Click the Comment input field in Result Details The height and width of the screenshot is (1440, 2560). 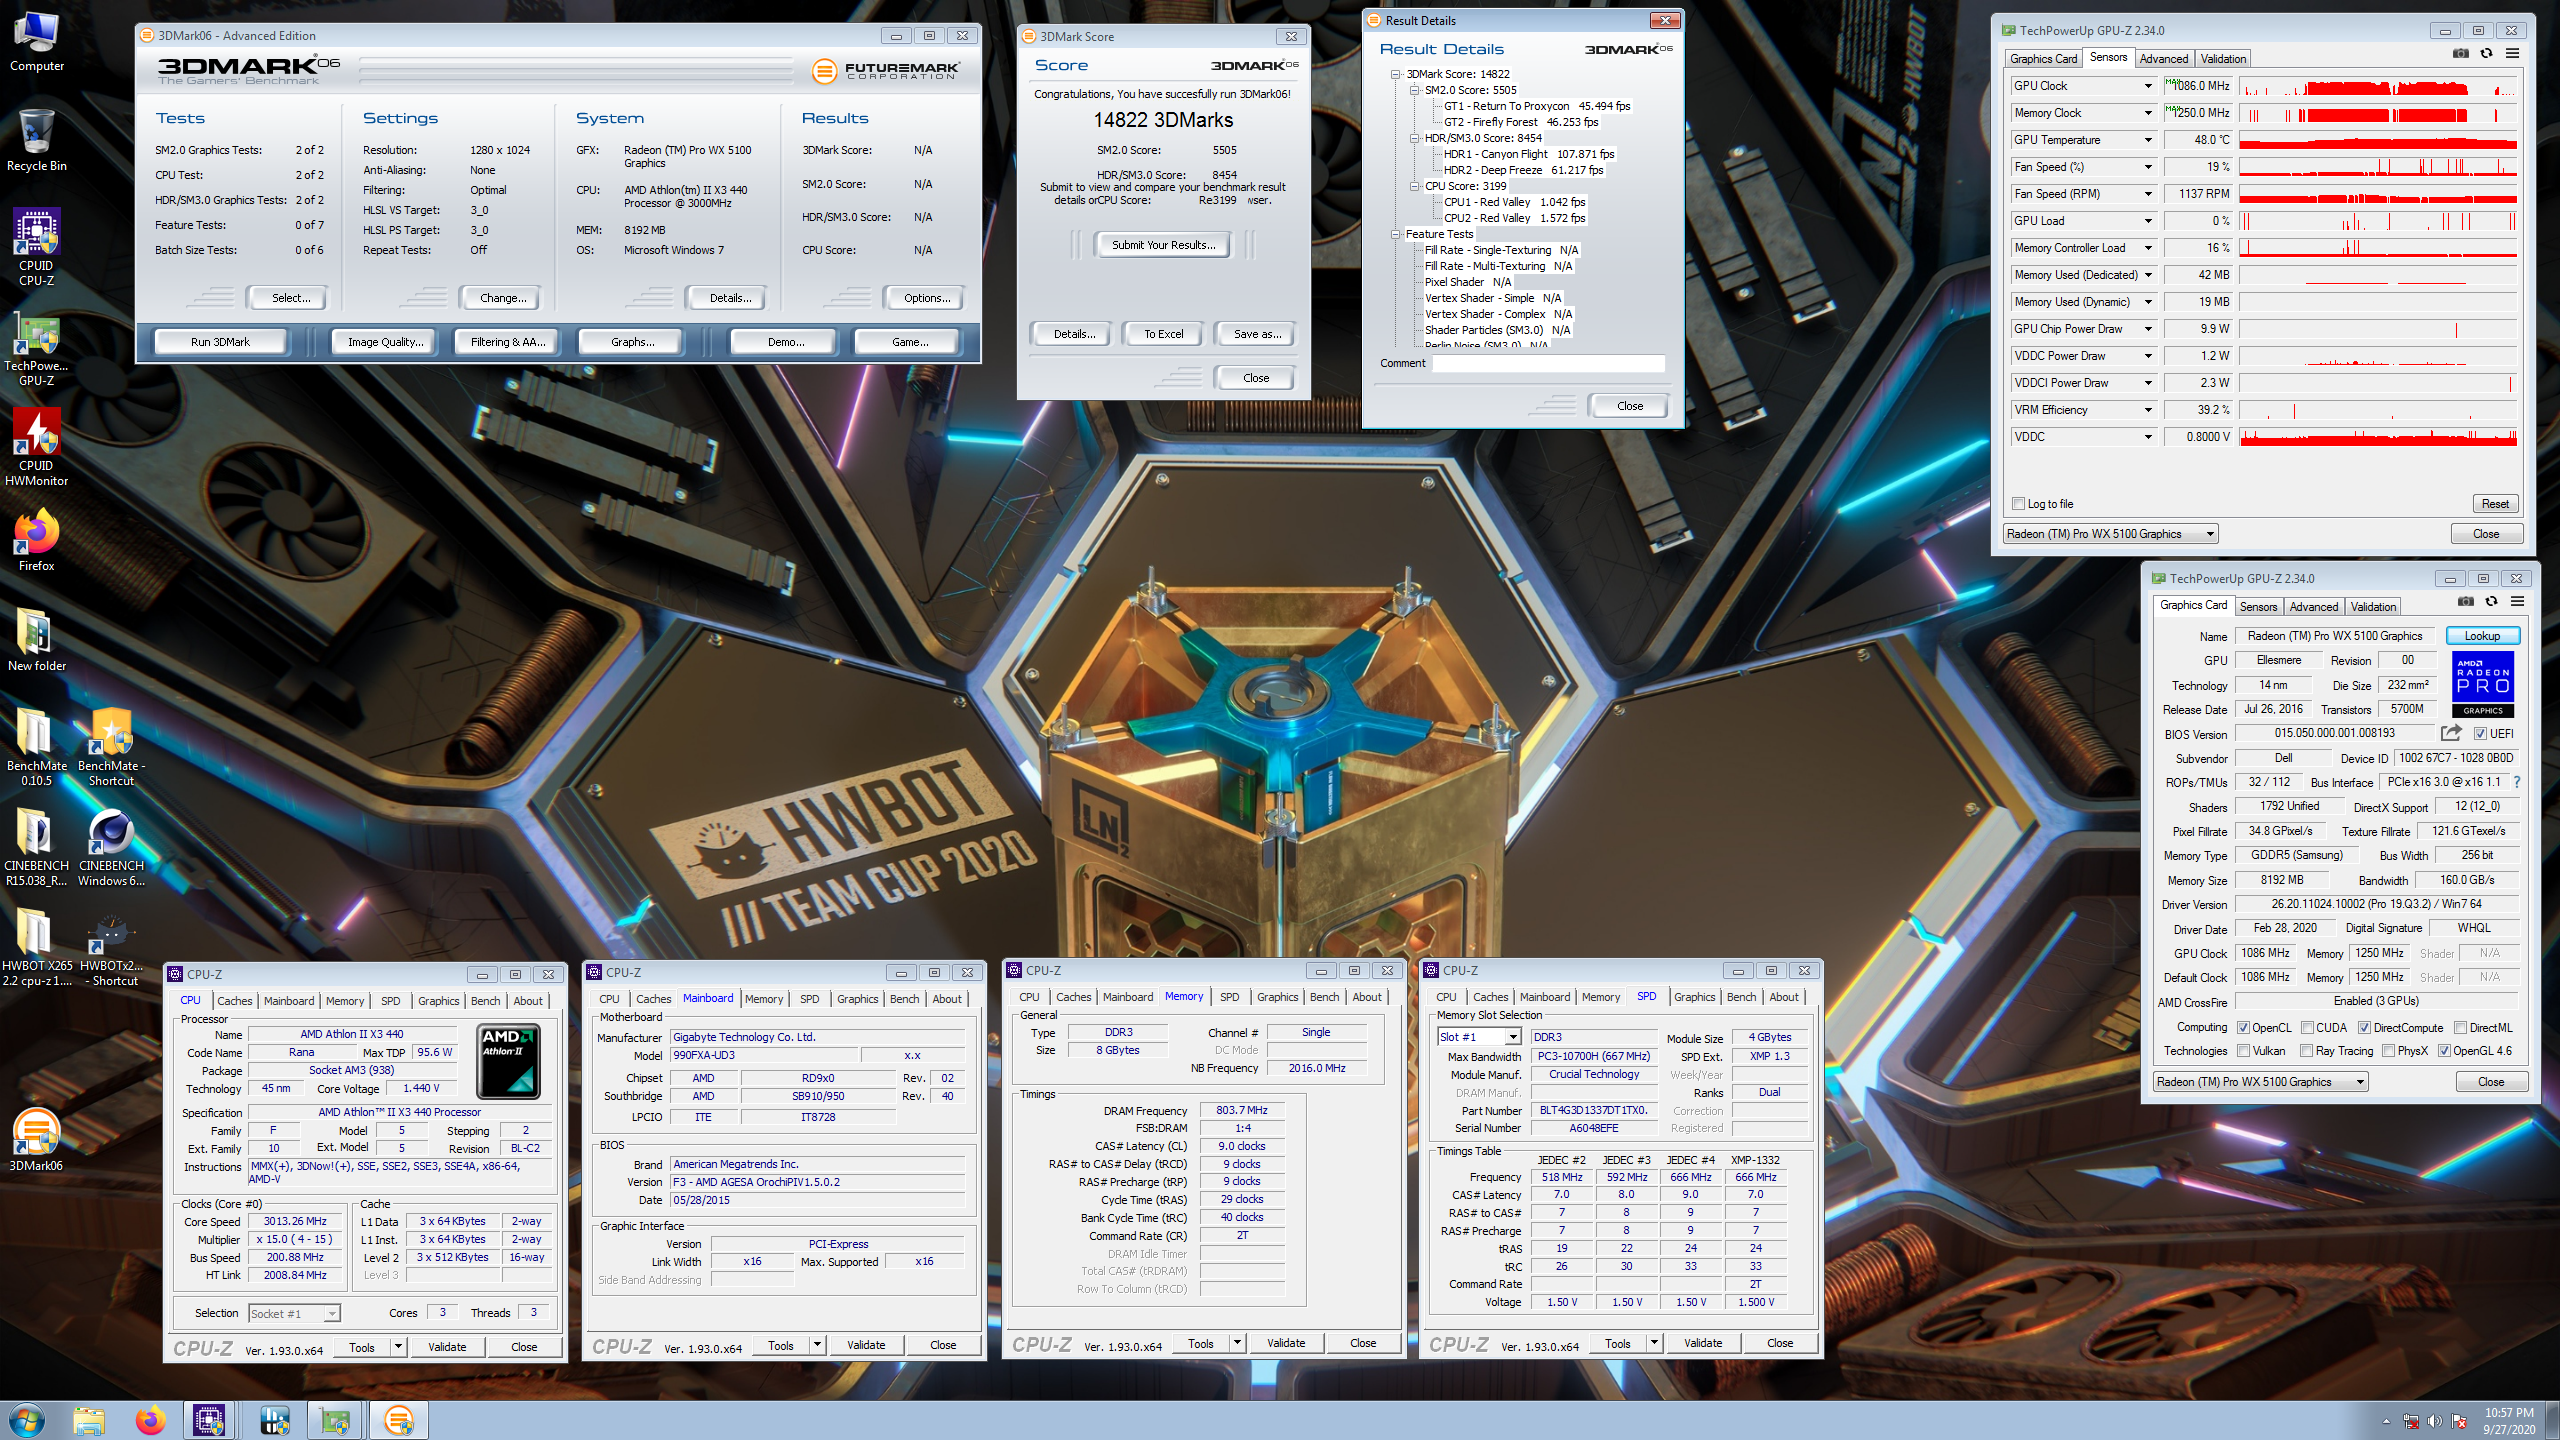tap(1549, 364)
